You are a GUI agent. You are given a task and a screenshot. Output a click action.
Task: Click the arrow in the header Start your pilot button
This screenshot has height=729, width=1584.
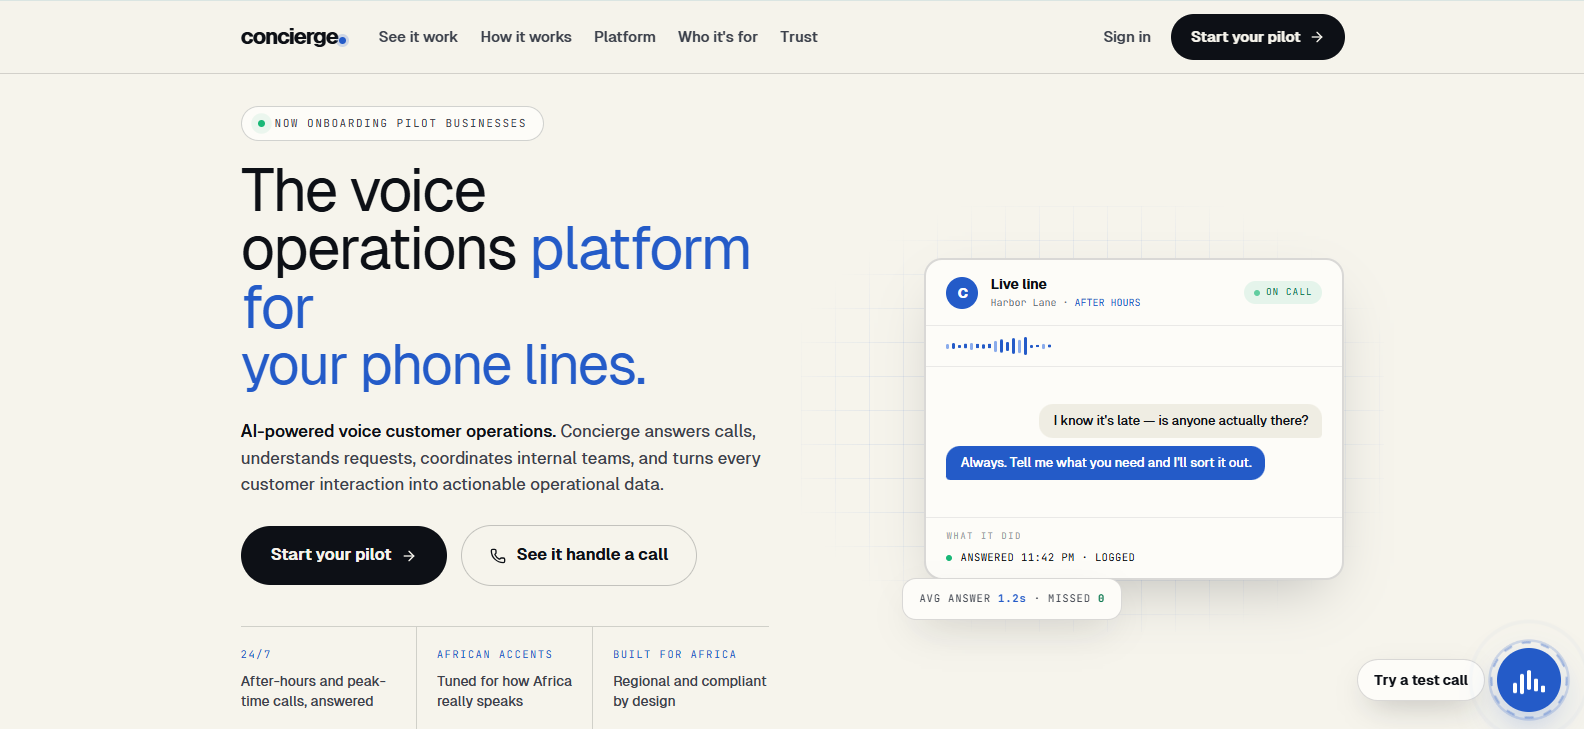point(1317,37)
